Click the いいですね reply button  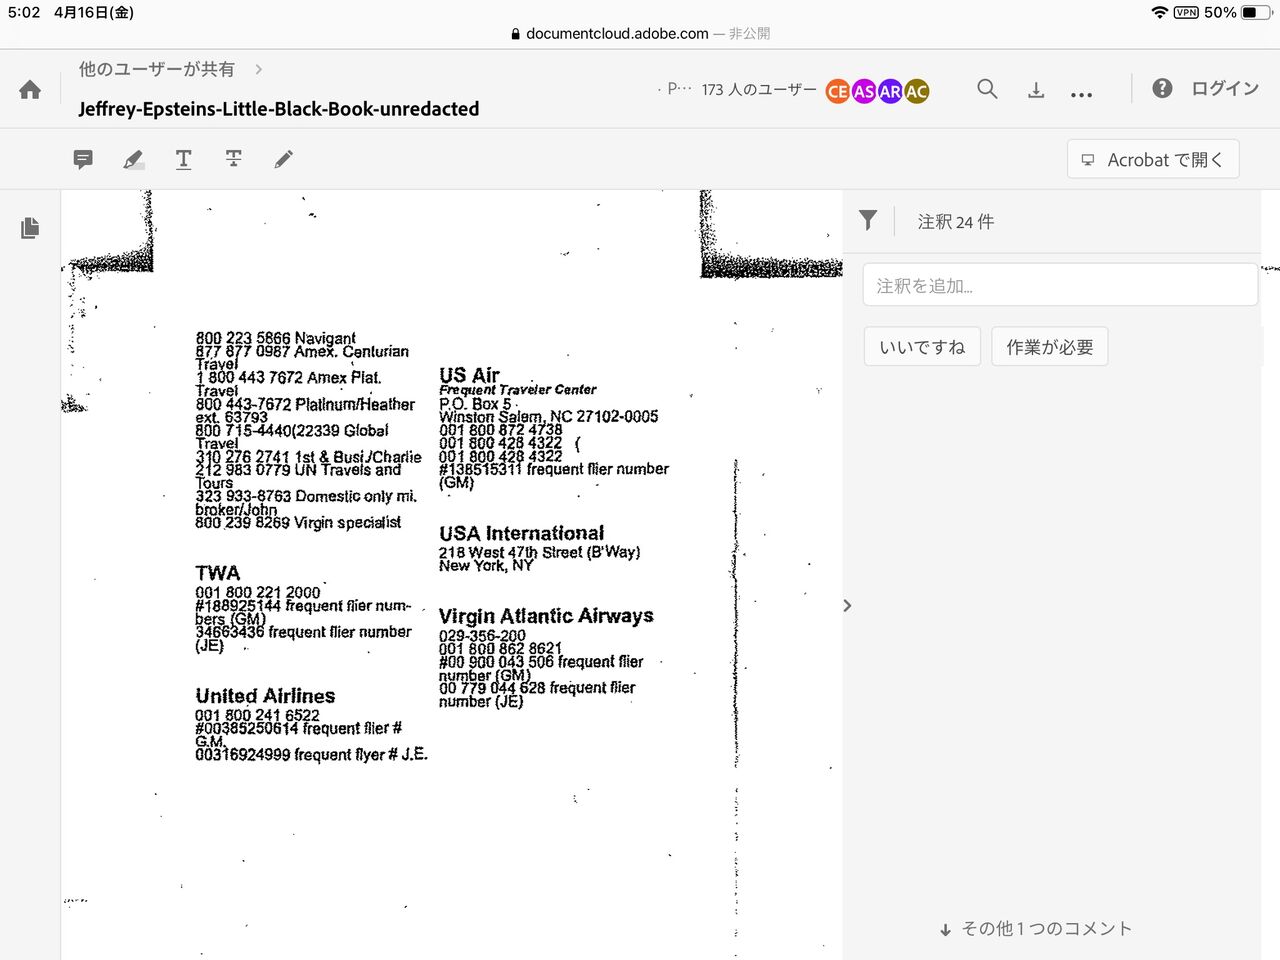pyautogui.click(x=922, y=347)
